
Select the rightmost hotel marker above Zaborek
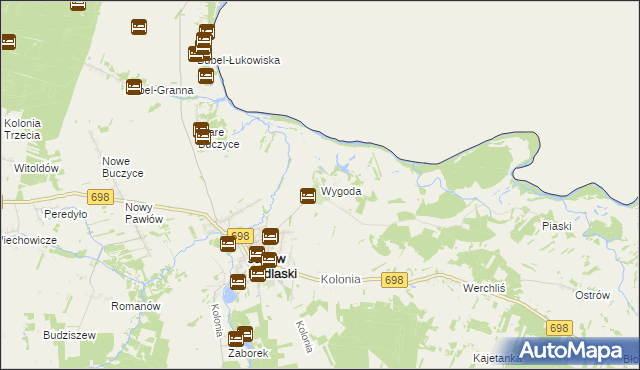245,334
